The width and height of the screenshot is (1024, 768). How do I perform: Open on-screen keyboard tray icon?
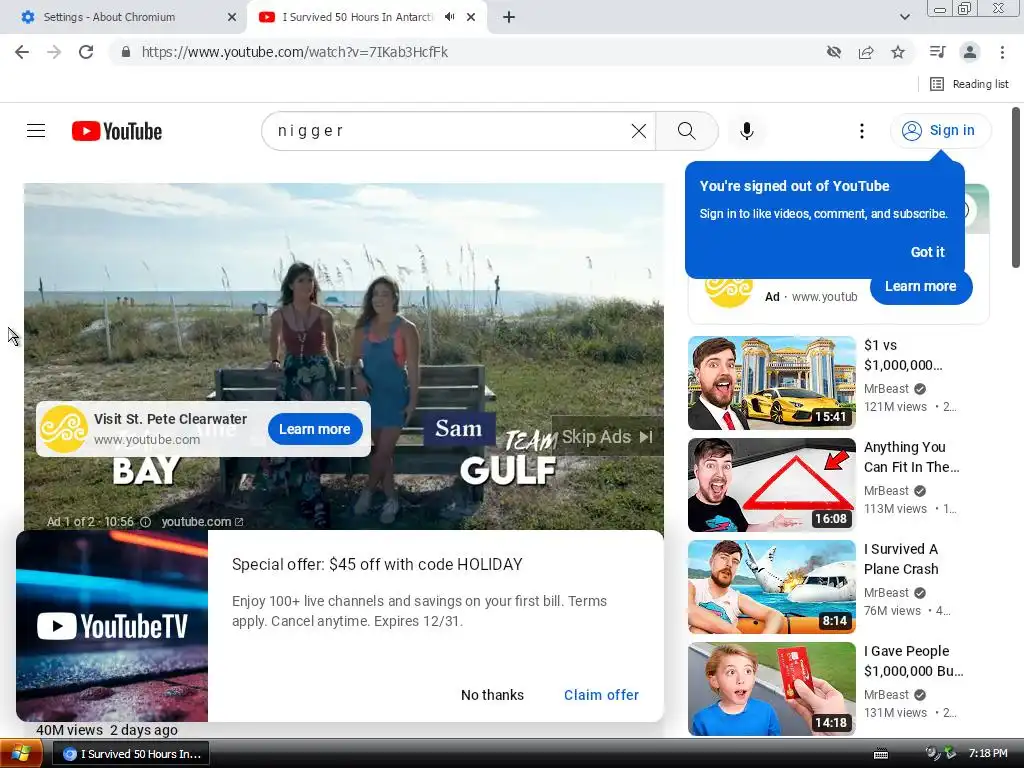[881, 754]
